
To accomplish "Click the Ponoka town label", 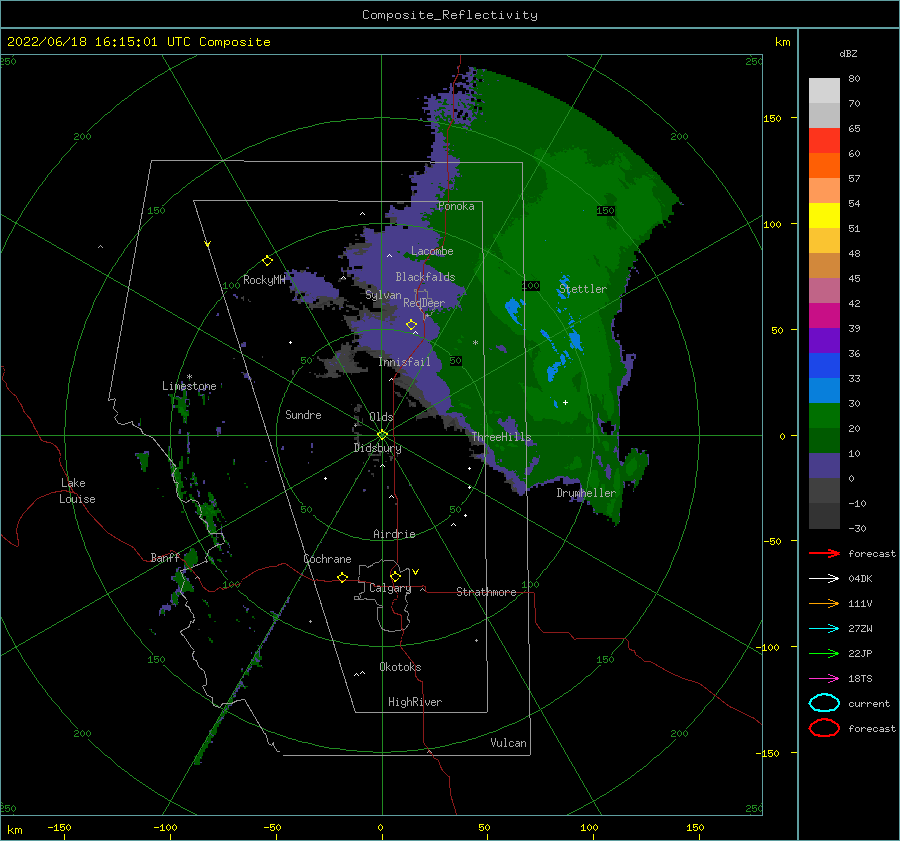I will (x=456, y=207).
